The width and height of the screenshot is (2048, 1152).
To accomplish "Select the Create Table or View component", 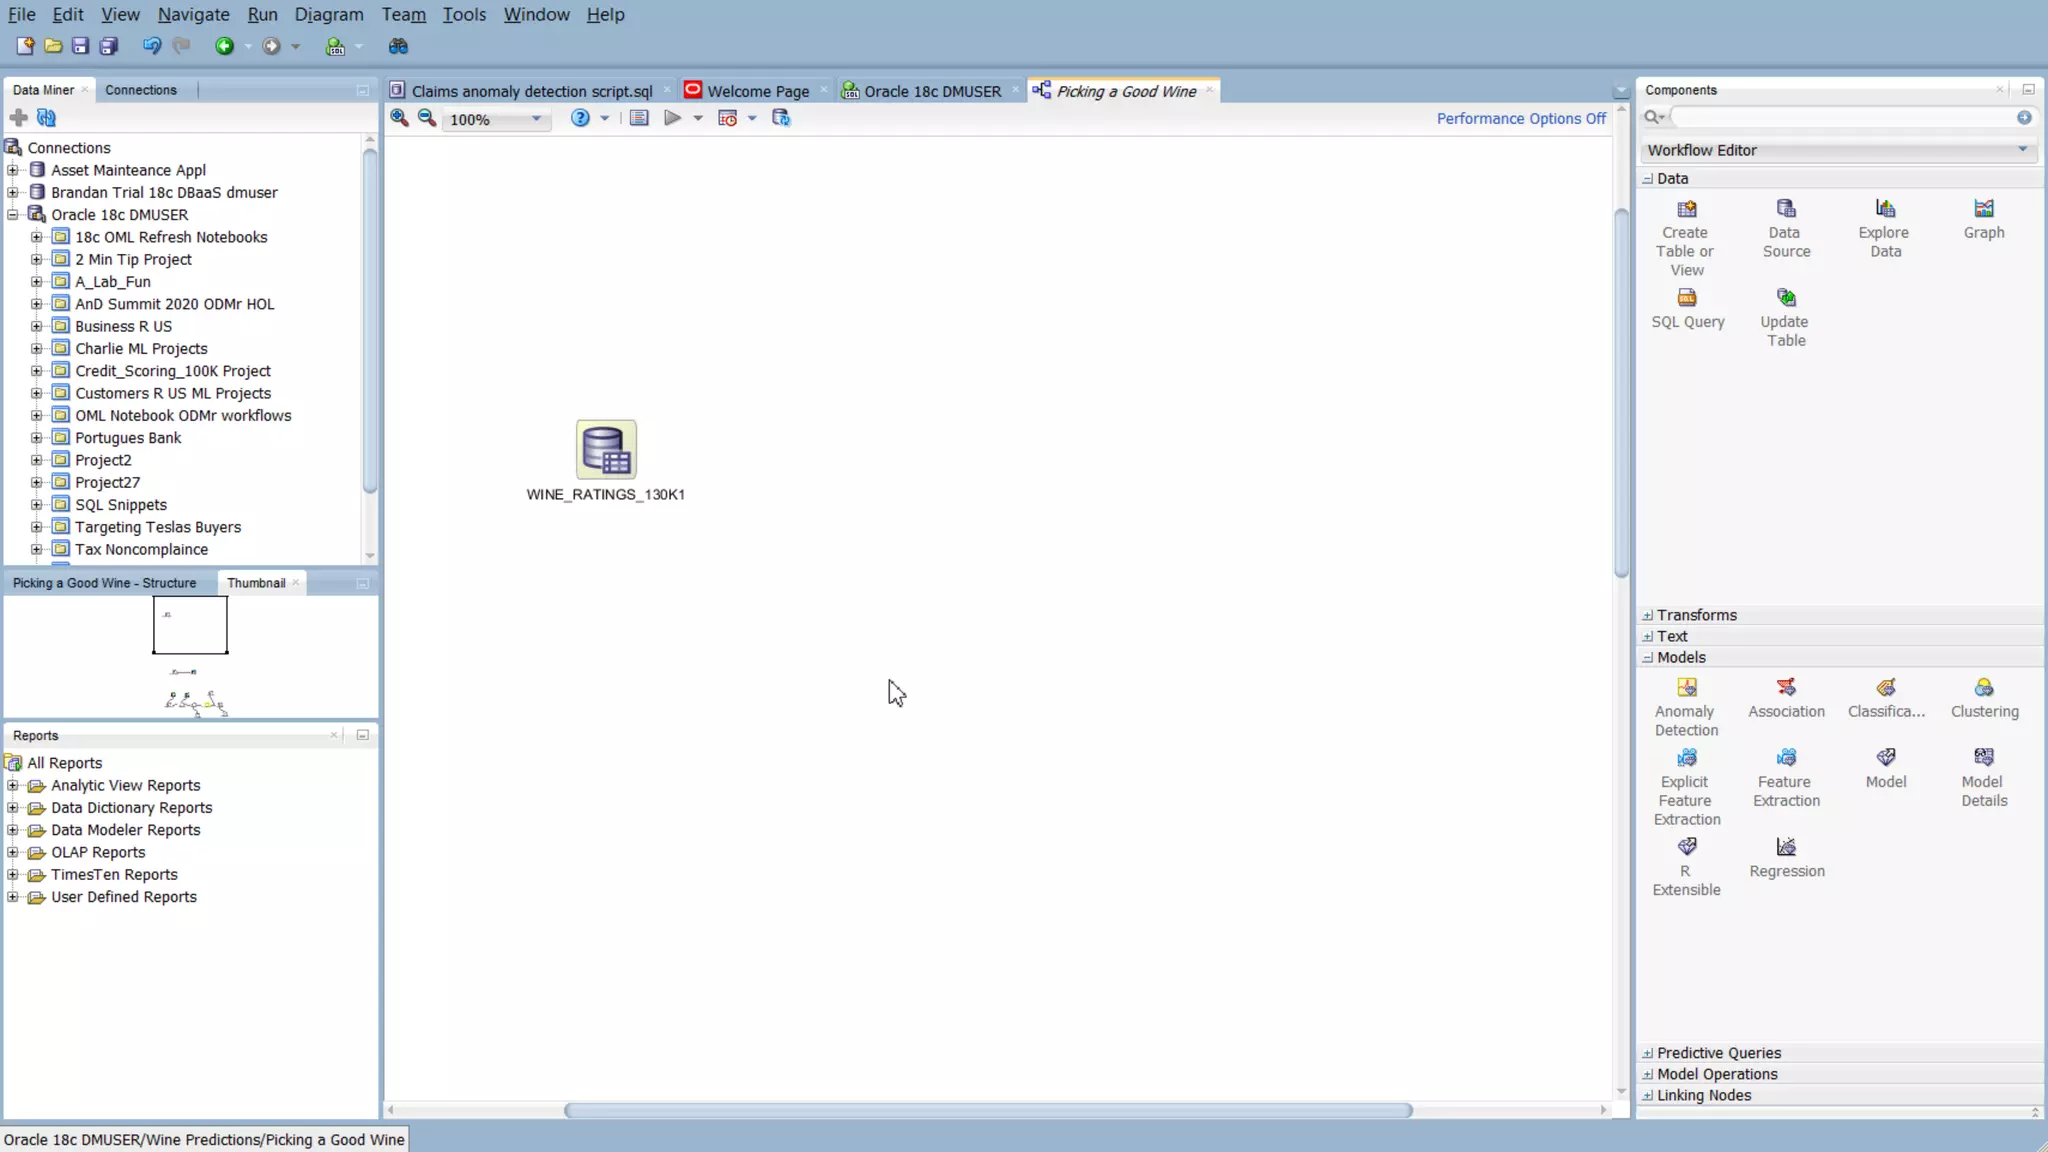I will click(1686, 238).
